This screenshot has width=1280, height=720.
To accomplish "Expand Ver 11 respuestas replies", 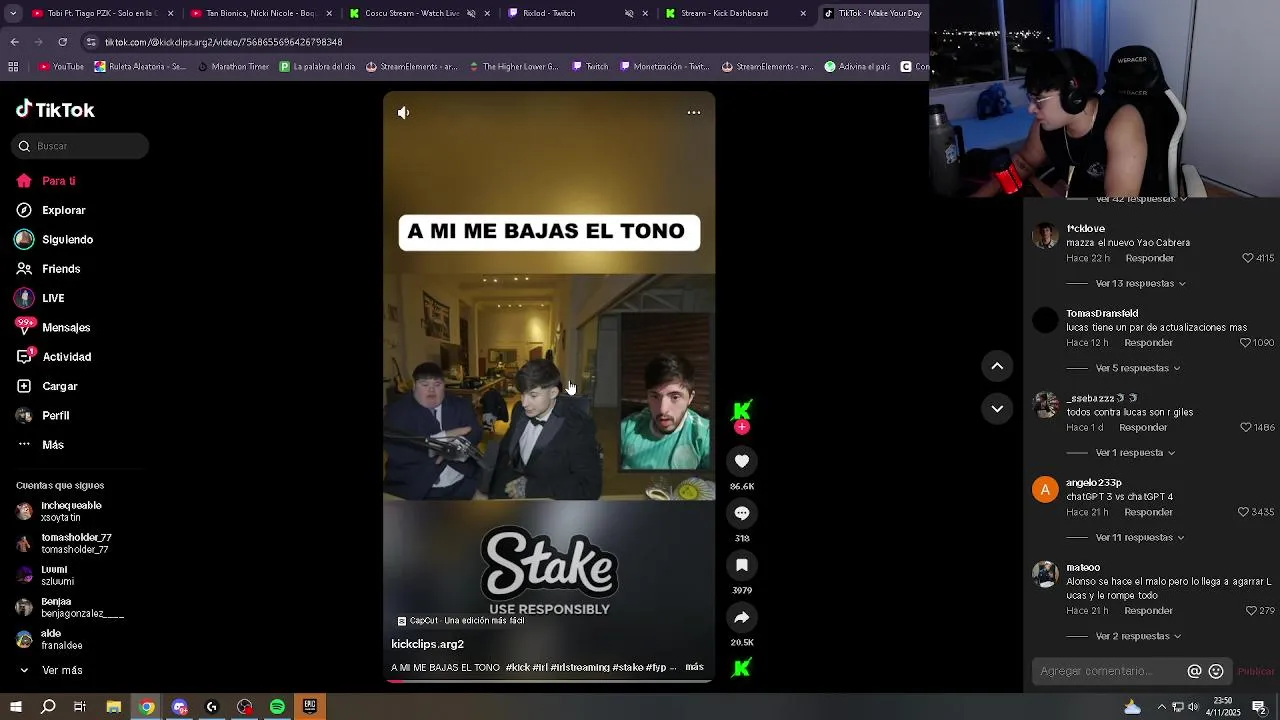I will (1140, 537).
